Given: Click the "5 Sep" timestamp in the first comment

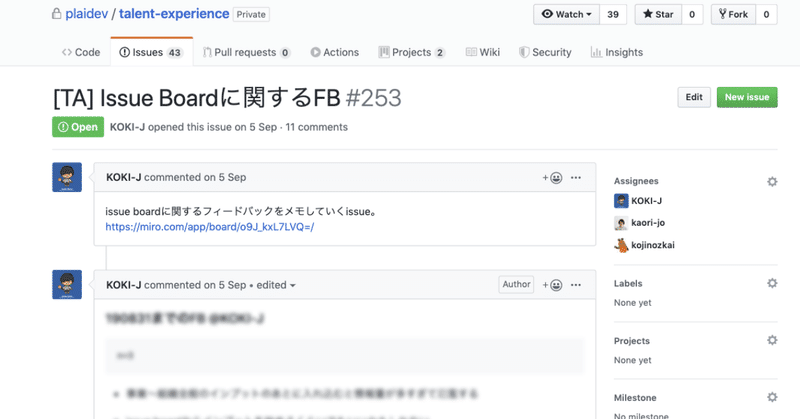Looking at the screenshot, I should (232, 177).
